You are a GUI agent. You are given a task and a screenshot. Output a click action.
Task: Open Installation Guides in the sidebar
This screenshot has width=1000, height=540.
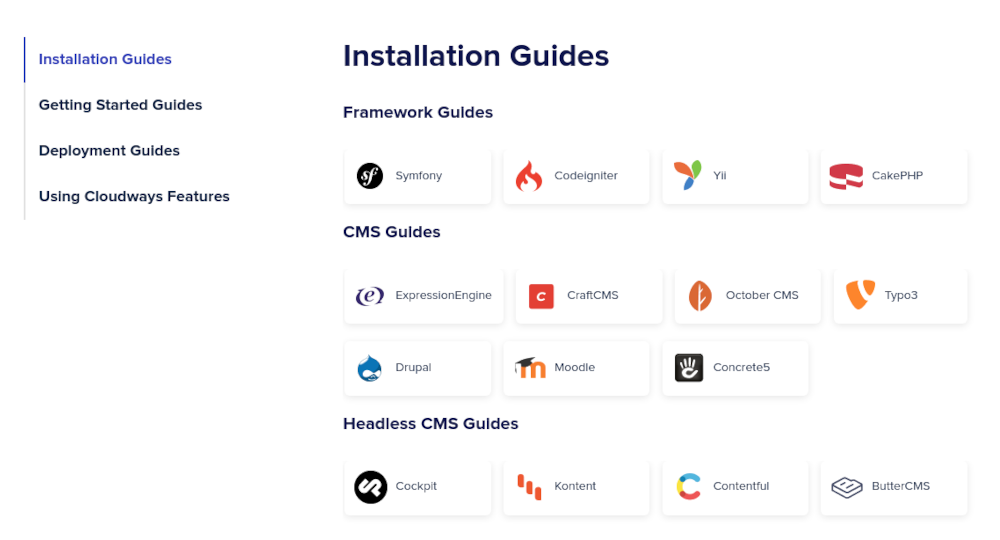[105, 59]
